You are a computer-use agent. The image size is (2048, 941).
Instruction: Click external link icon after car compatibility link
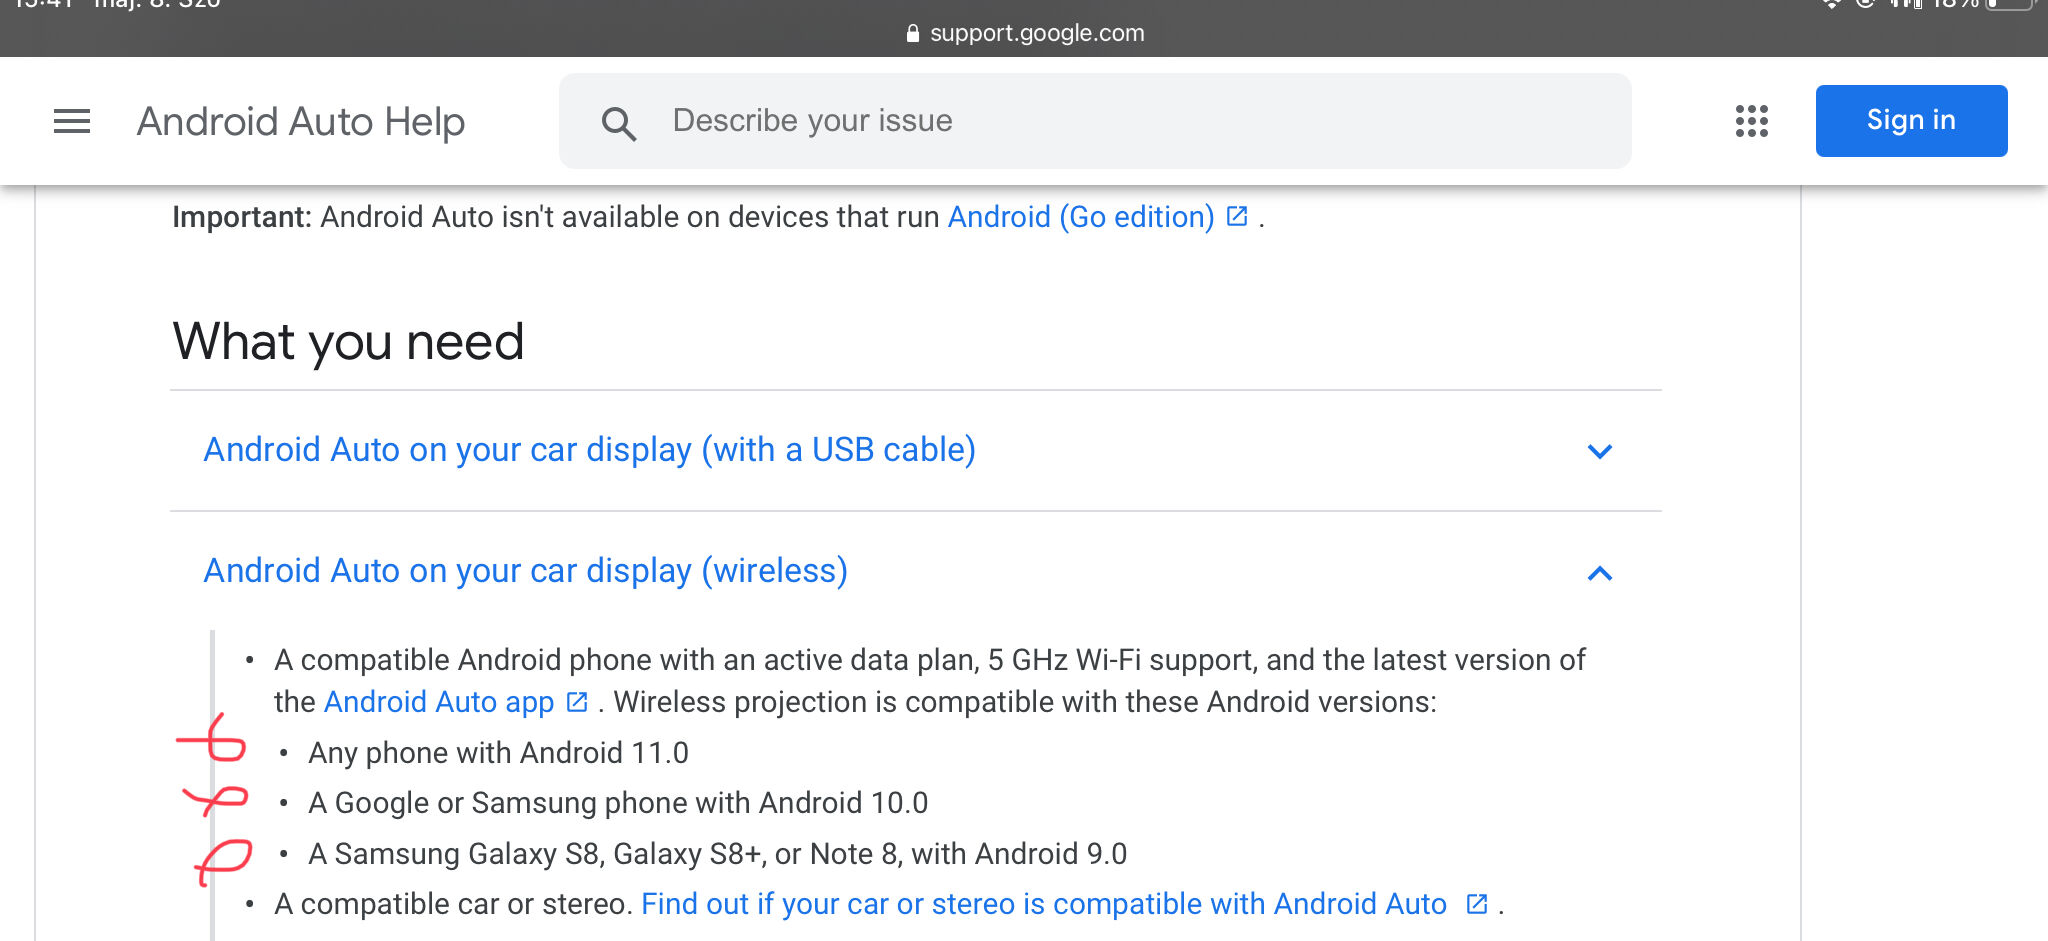tap(1477, 904)
